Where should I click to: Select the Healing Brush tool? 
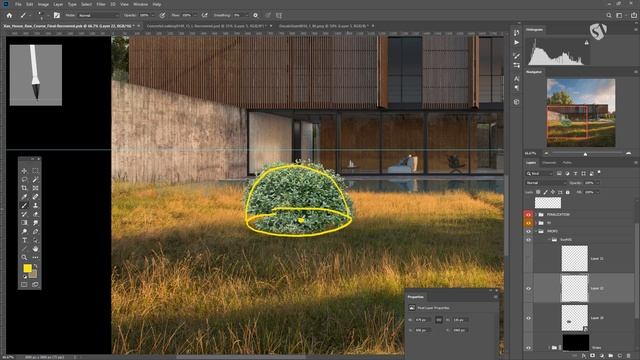coord(36,197)
